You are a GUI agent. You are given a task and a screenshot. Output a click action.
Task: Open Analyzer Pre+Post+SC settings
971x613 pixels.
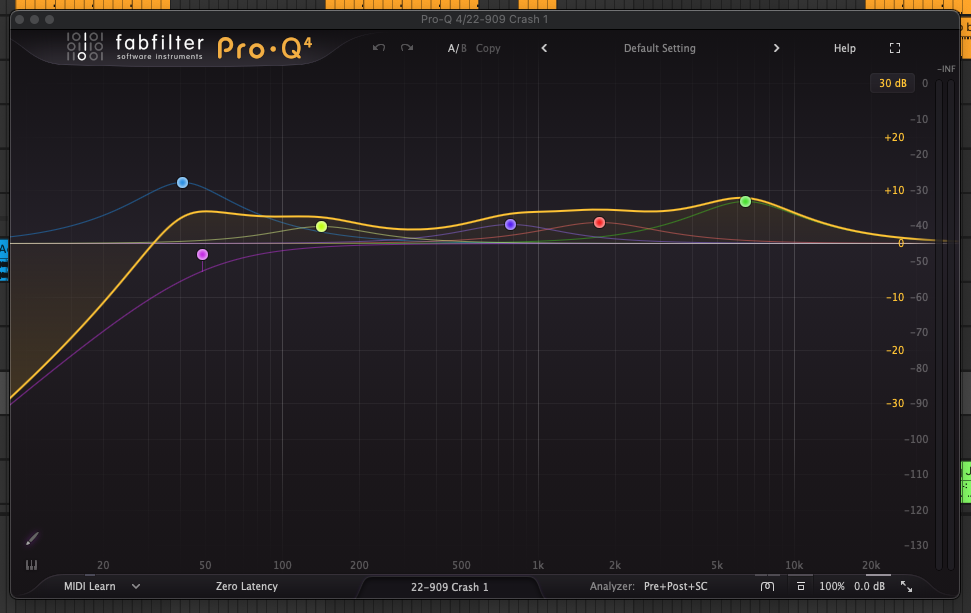675,587
